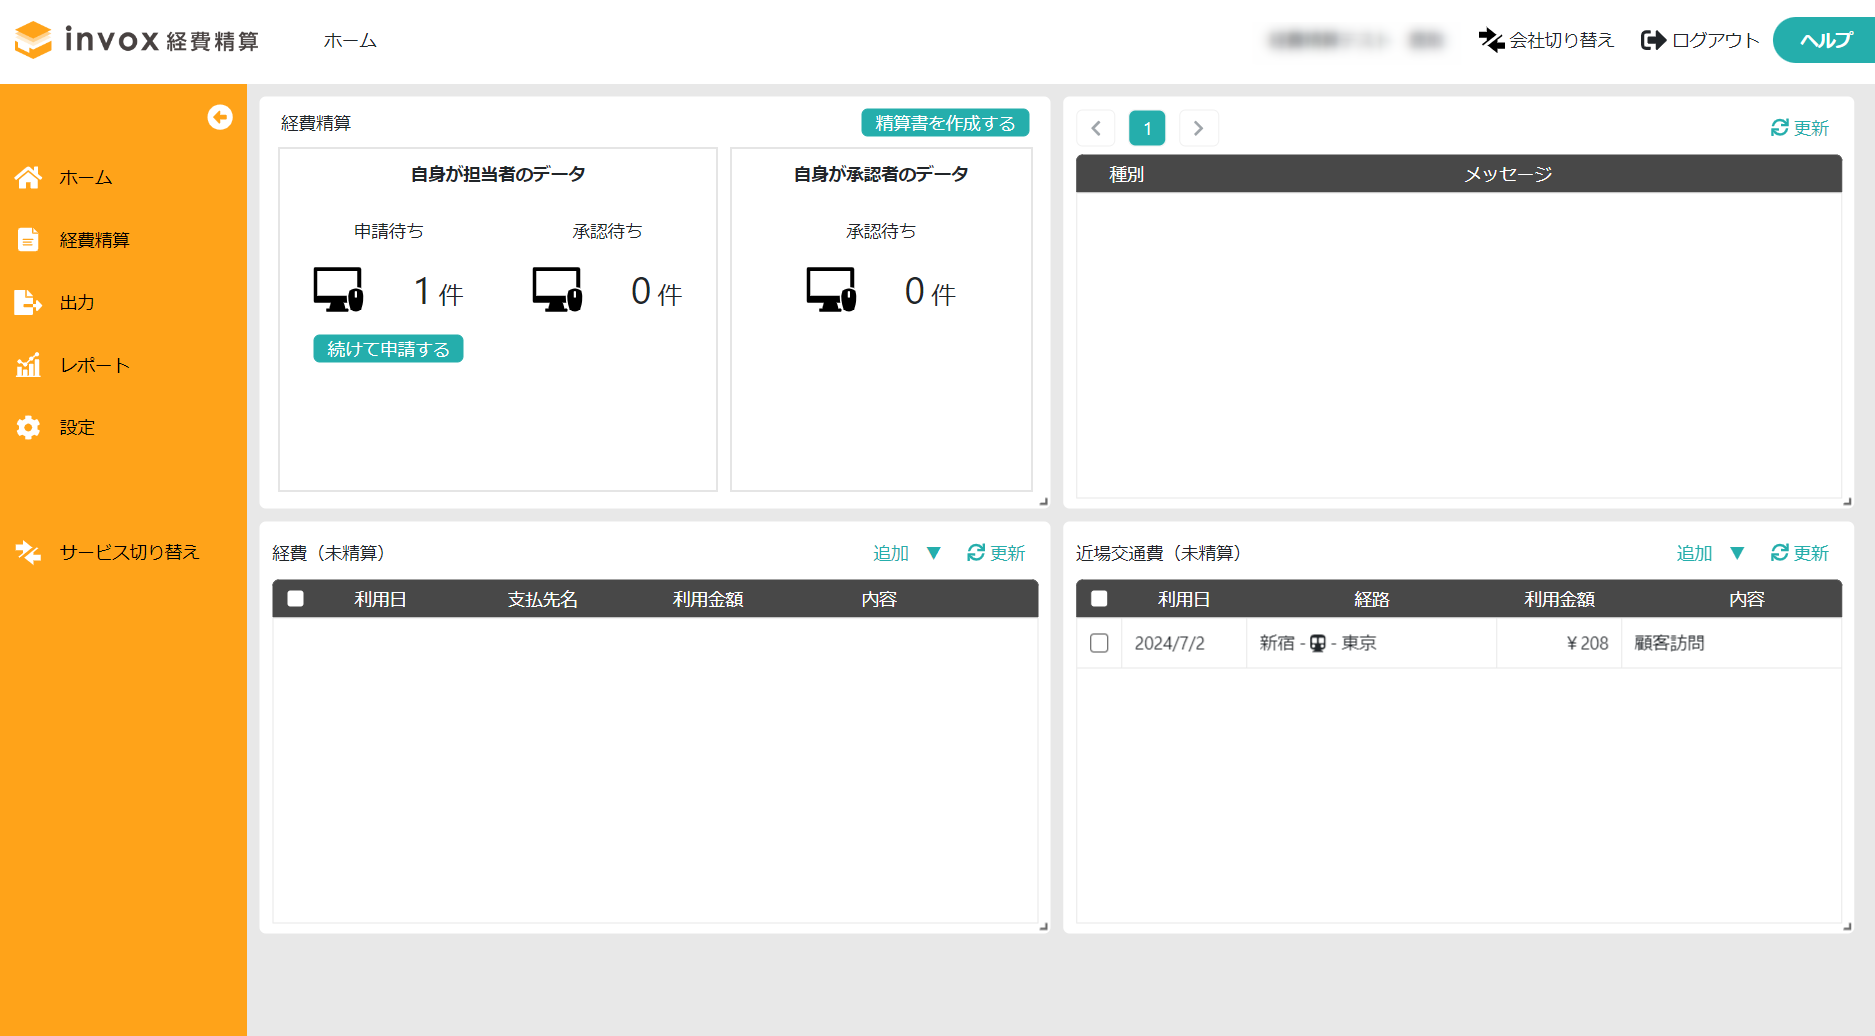Click monitor icon under 自身が担当者 承認待ち
This screenshot has height=1036, width=1875.
coord(557,290)
